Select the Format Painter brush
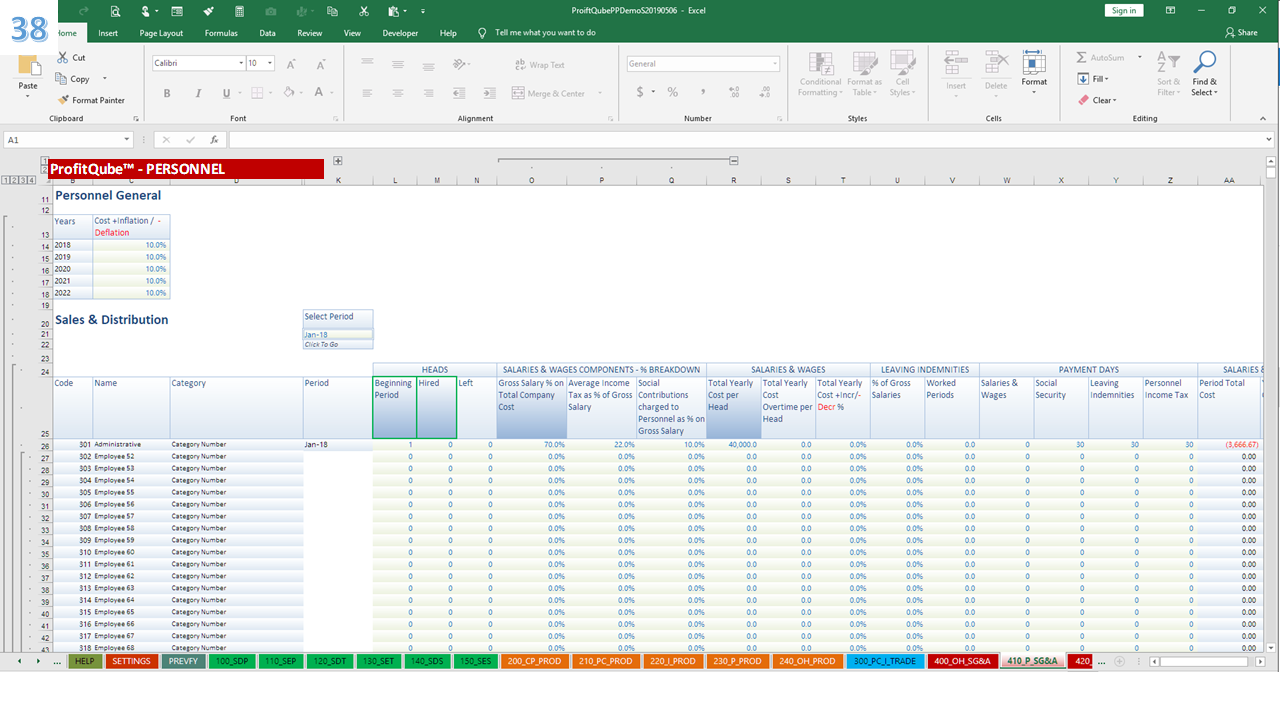The height and width of the screenshot is (720, 1280). 63,100
